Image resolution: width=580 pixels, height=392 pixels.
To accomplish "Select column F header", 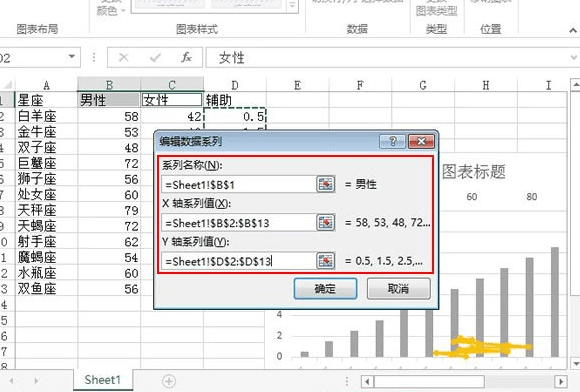I will pyautogui.click(x=360, y=85).
